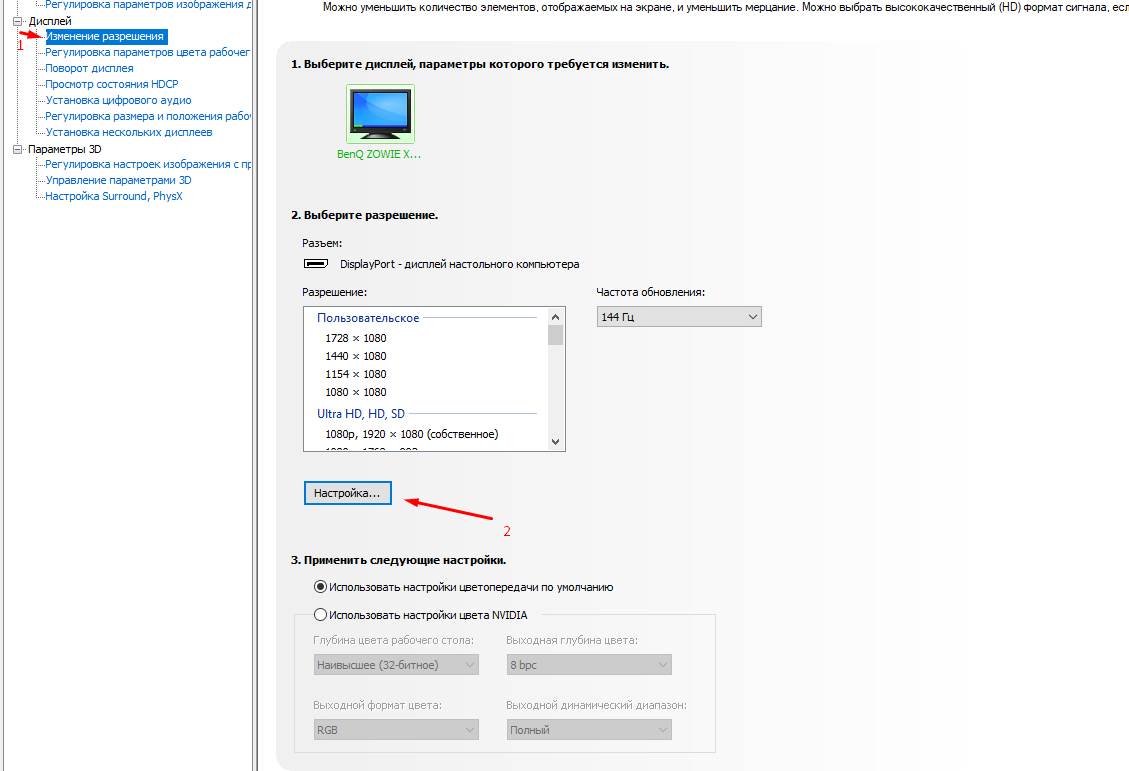
Task: Open Управление параметрами 3D page
Action: click(x=118, y=180)
